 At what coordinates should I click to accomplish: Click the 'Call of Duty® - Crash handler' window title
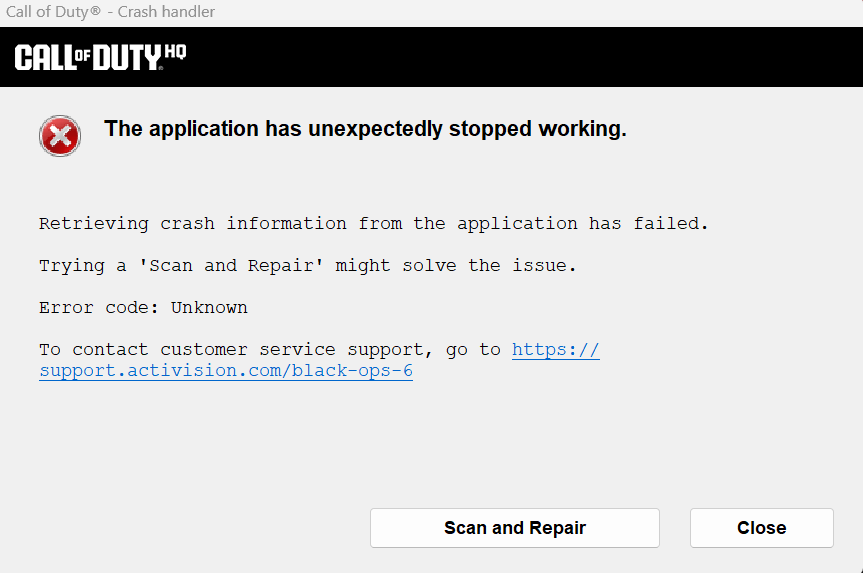click(110, 12)
